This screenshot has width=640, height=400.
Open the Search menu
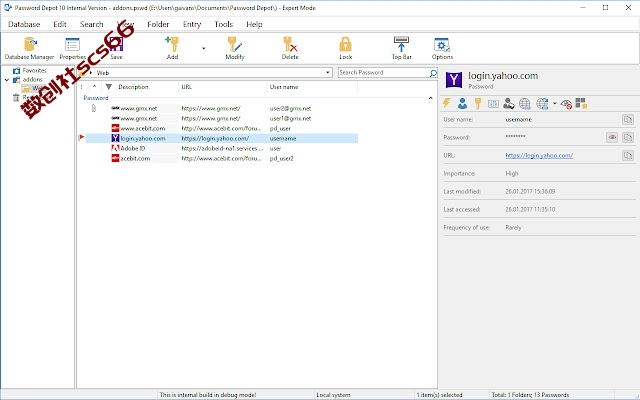click(x=91, y=24)
